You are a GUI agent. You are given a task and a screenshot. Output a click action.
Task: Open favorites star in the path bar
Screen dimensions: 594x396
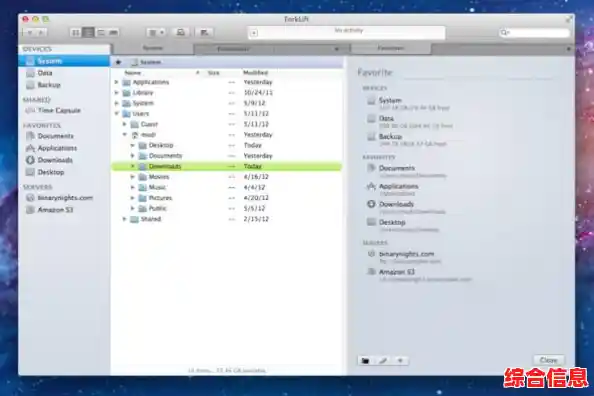click(118, 62)
